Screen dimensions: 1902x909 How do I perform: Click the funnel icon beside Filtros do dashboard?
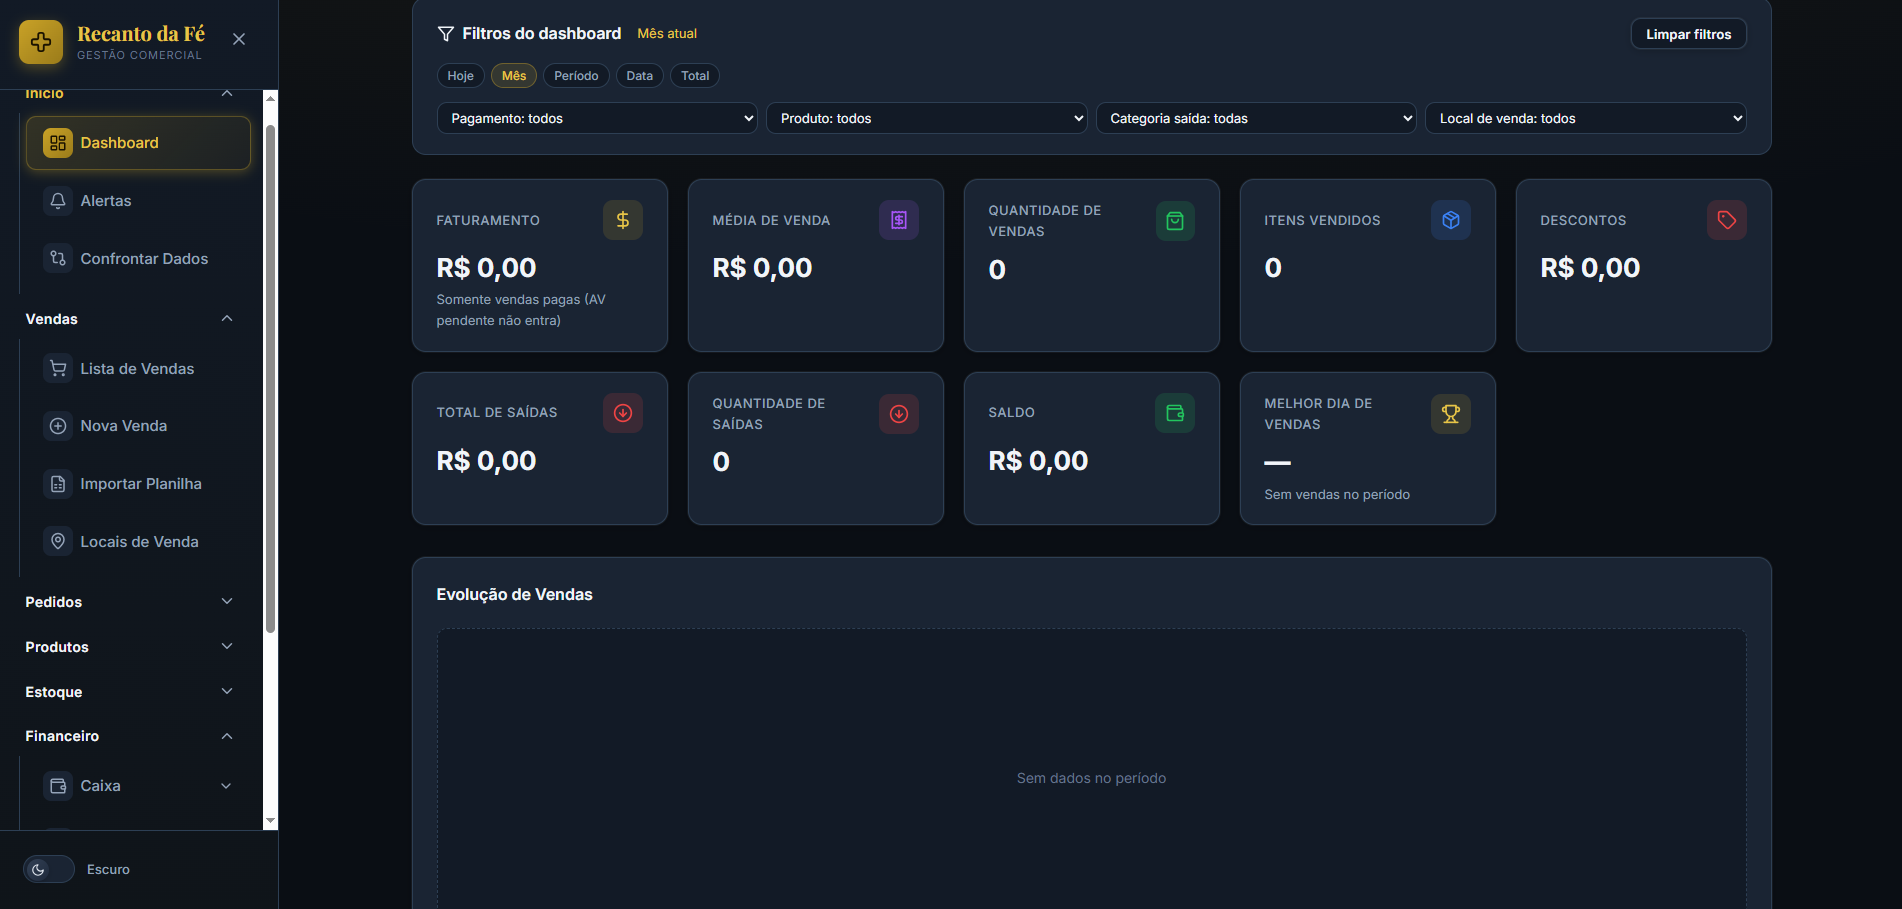(446, 34)
